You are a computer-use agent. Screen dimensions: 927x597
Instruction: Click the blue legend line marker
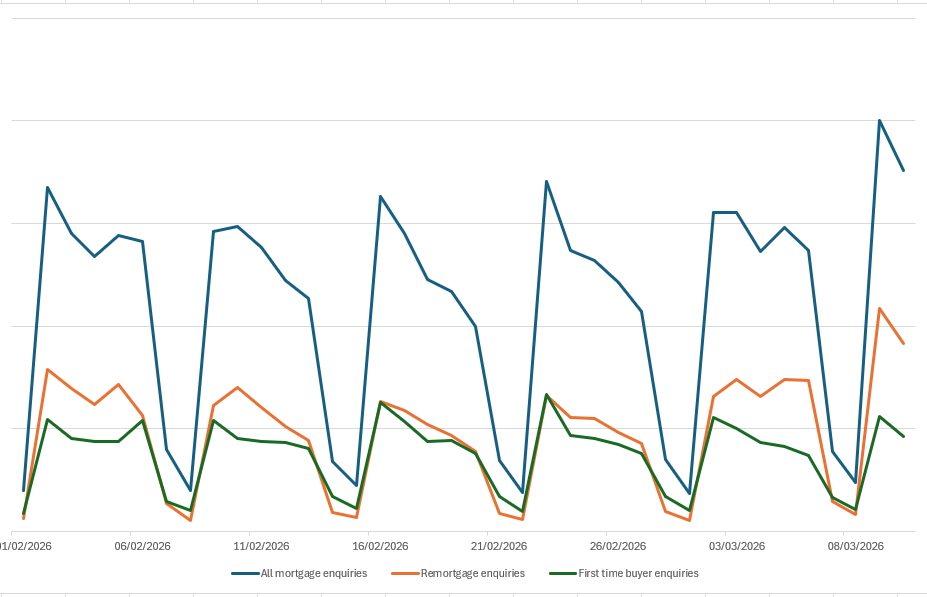tap(244, 574)
